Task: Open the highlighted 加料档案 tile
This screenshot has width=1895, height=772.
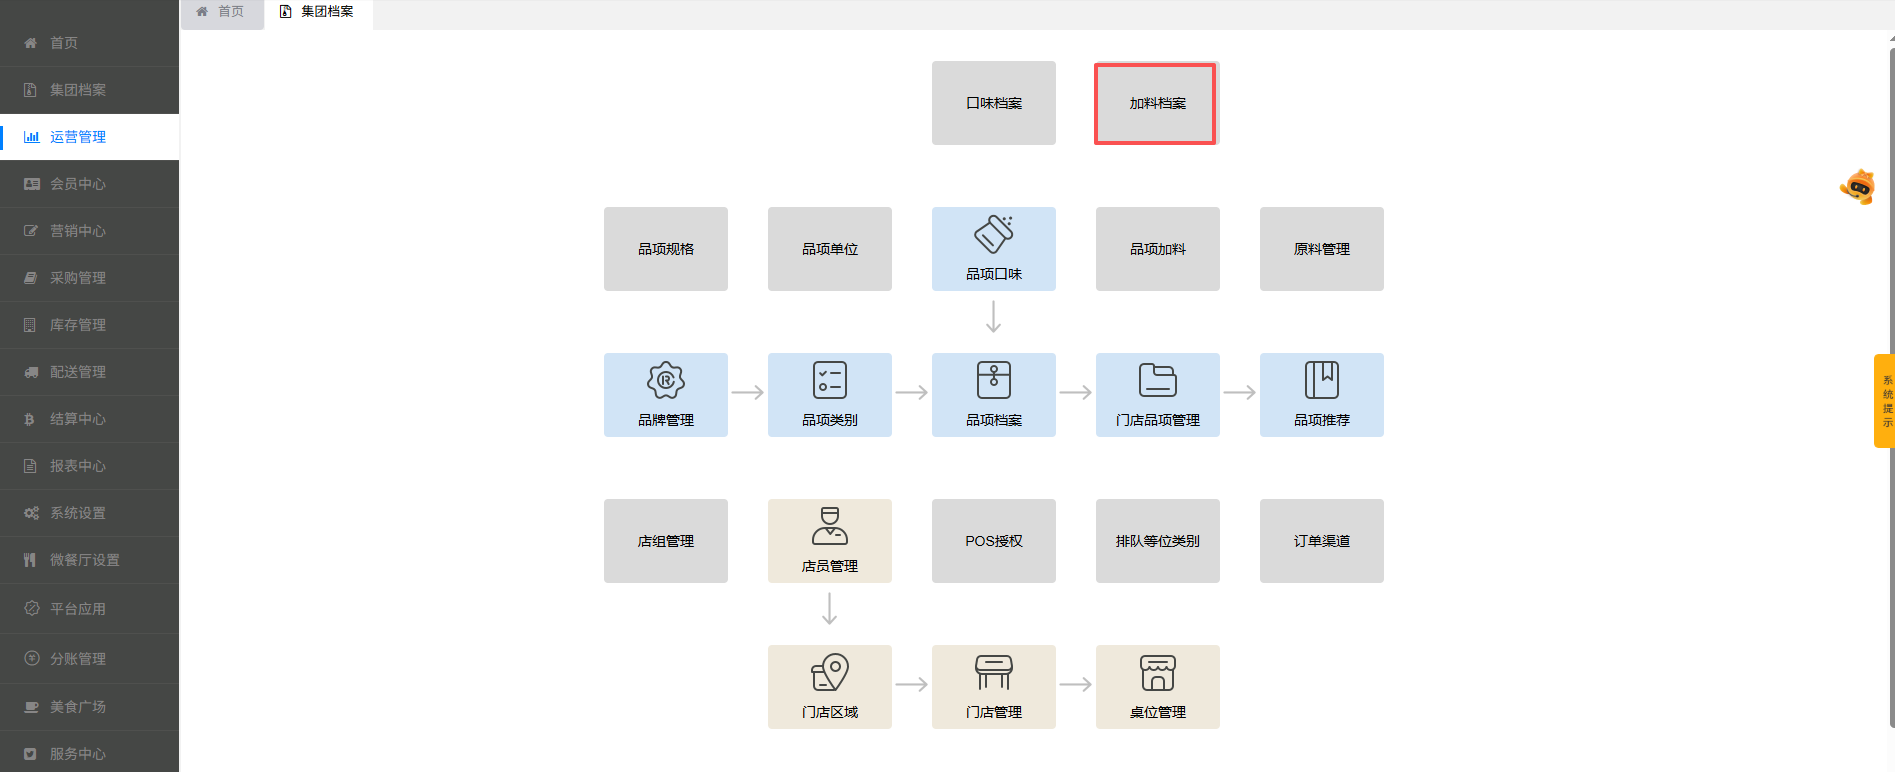Action: tap(1156, 104)
